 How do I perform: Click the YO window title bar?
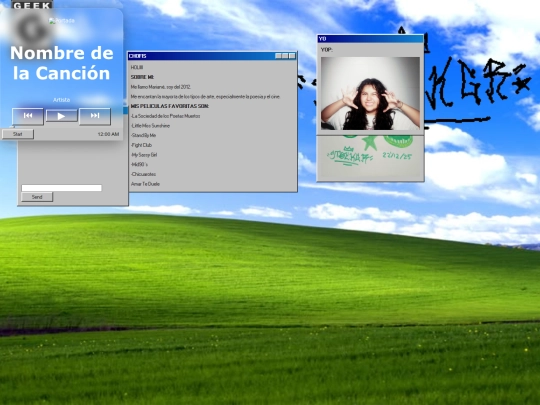pyautogui.click(x=370, y=39)
